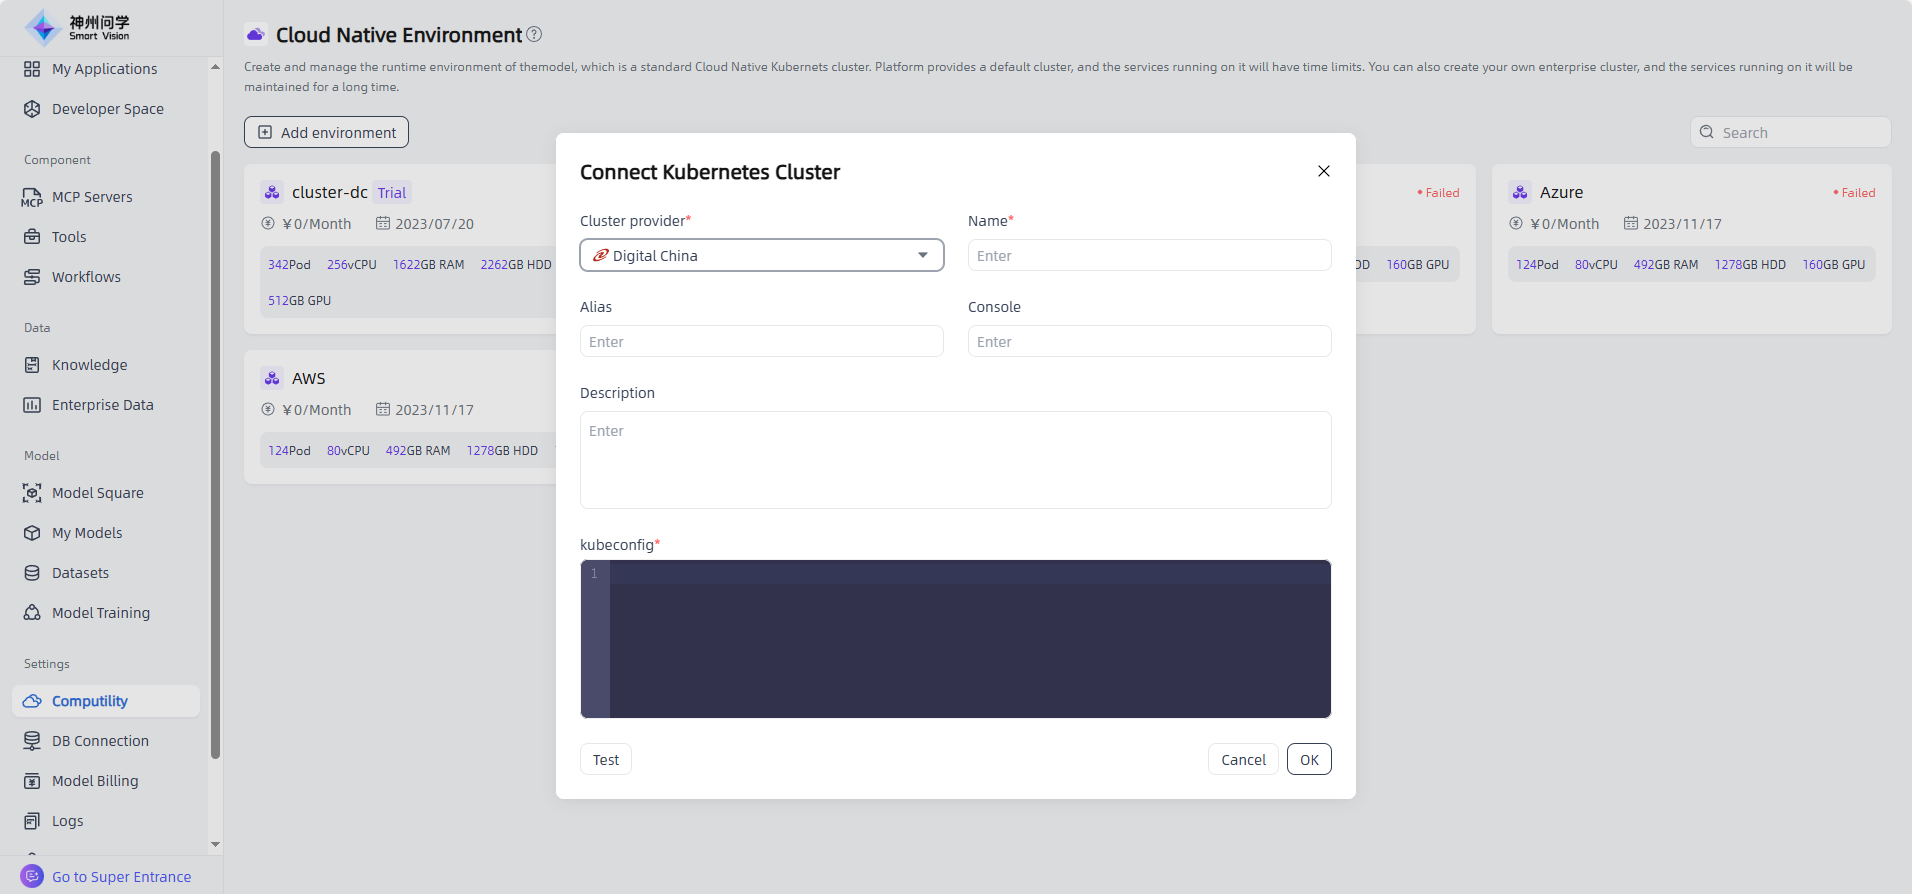Click into the kubeconfig code editor
This screenshot has height=894, width=1912.
[968, 640]
